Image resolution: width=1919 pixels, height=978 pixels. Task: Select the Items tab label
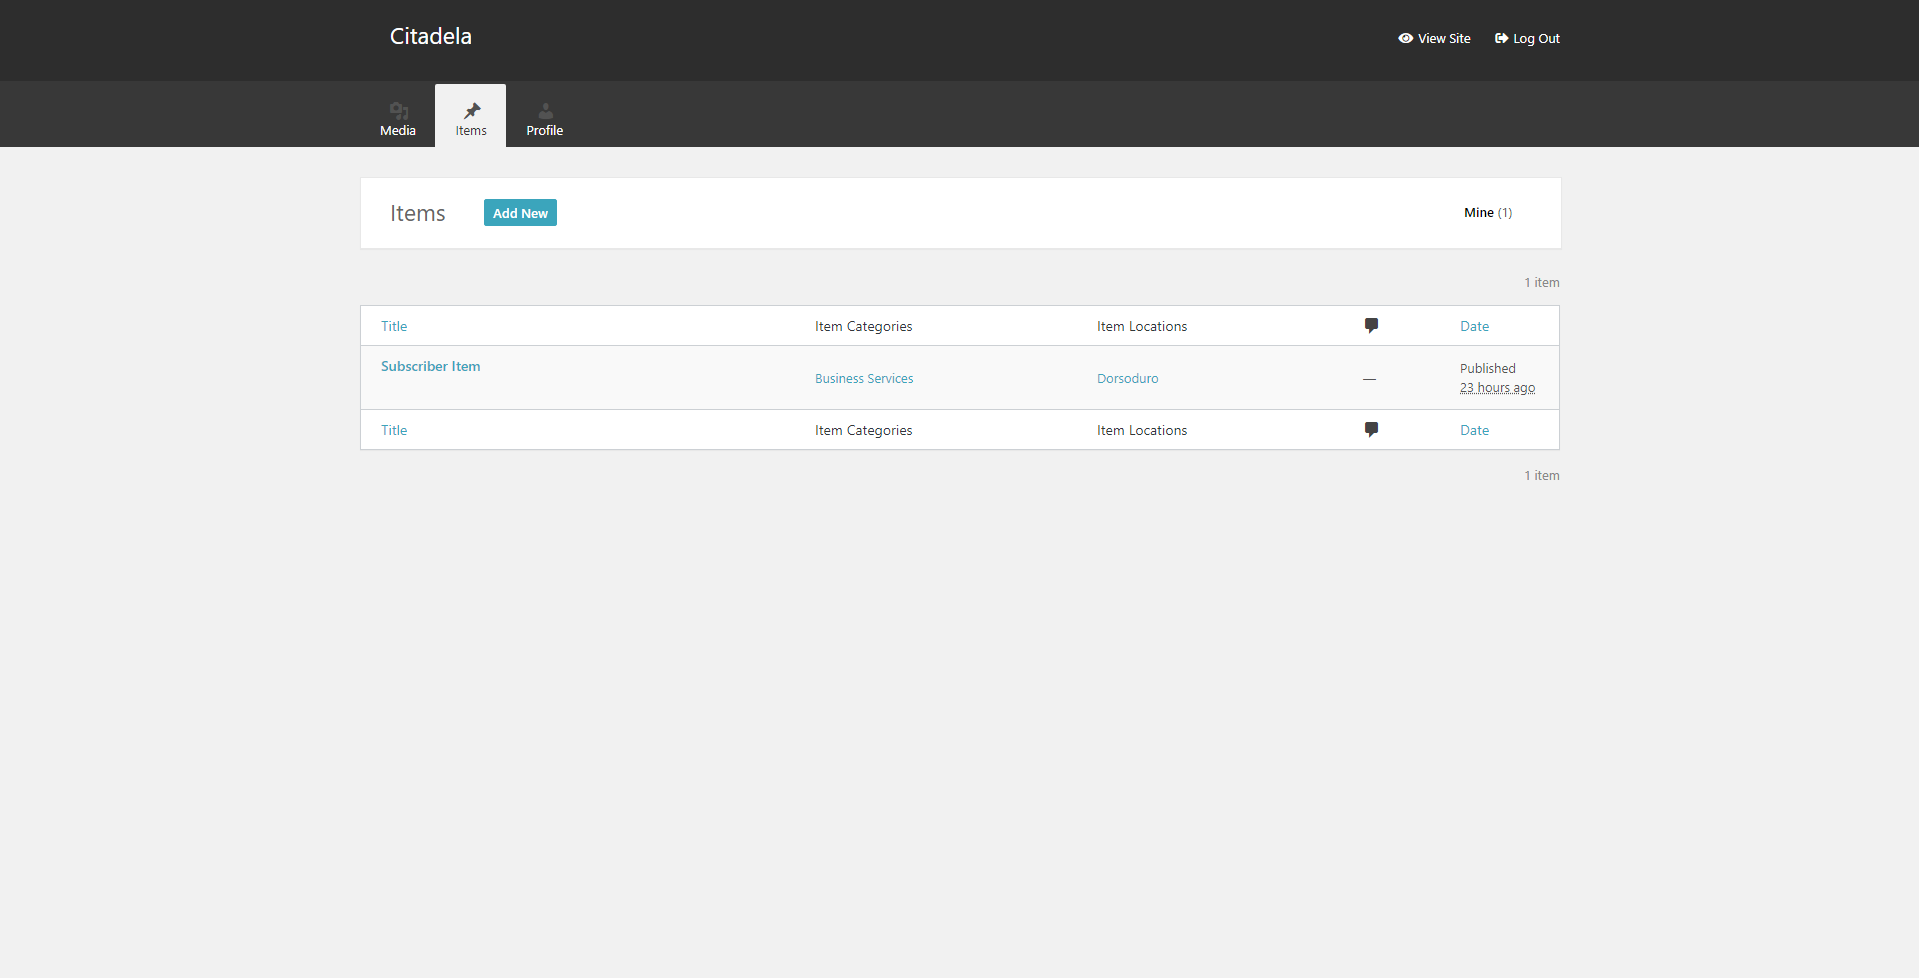tap(471, 131)
